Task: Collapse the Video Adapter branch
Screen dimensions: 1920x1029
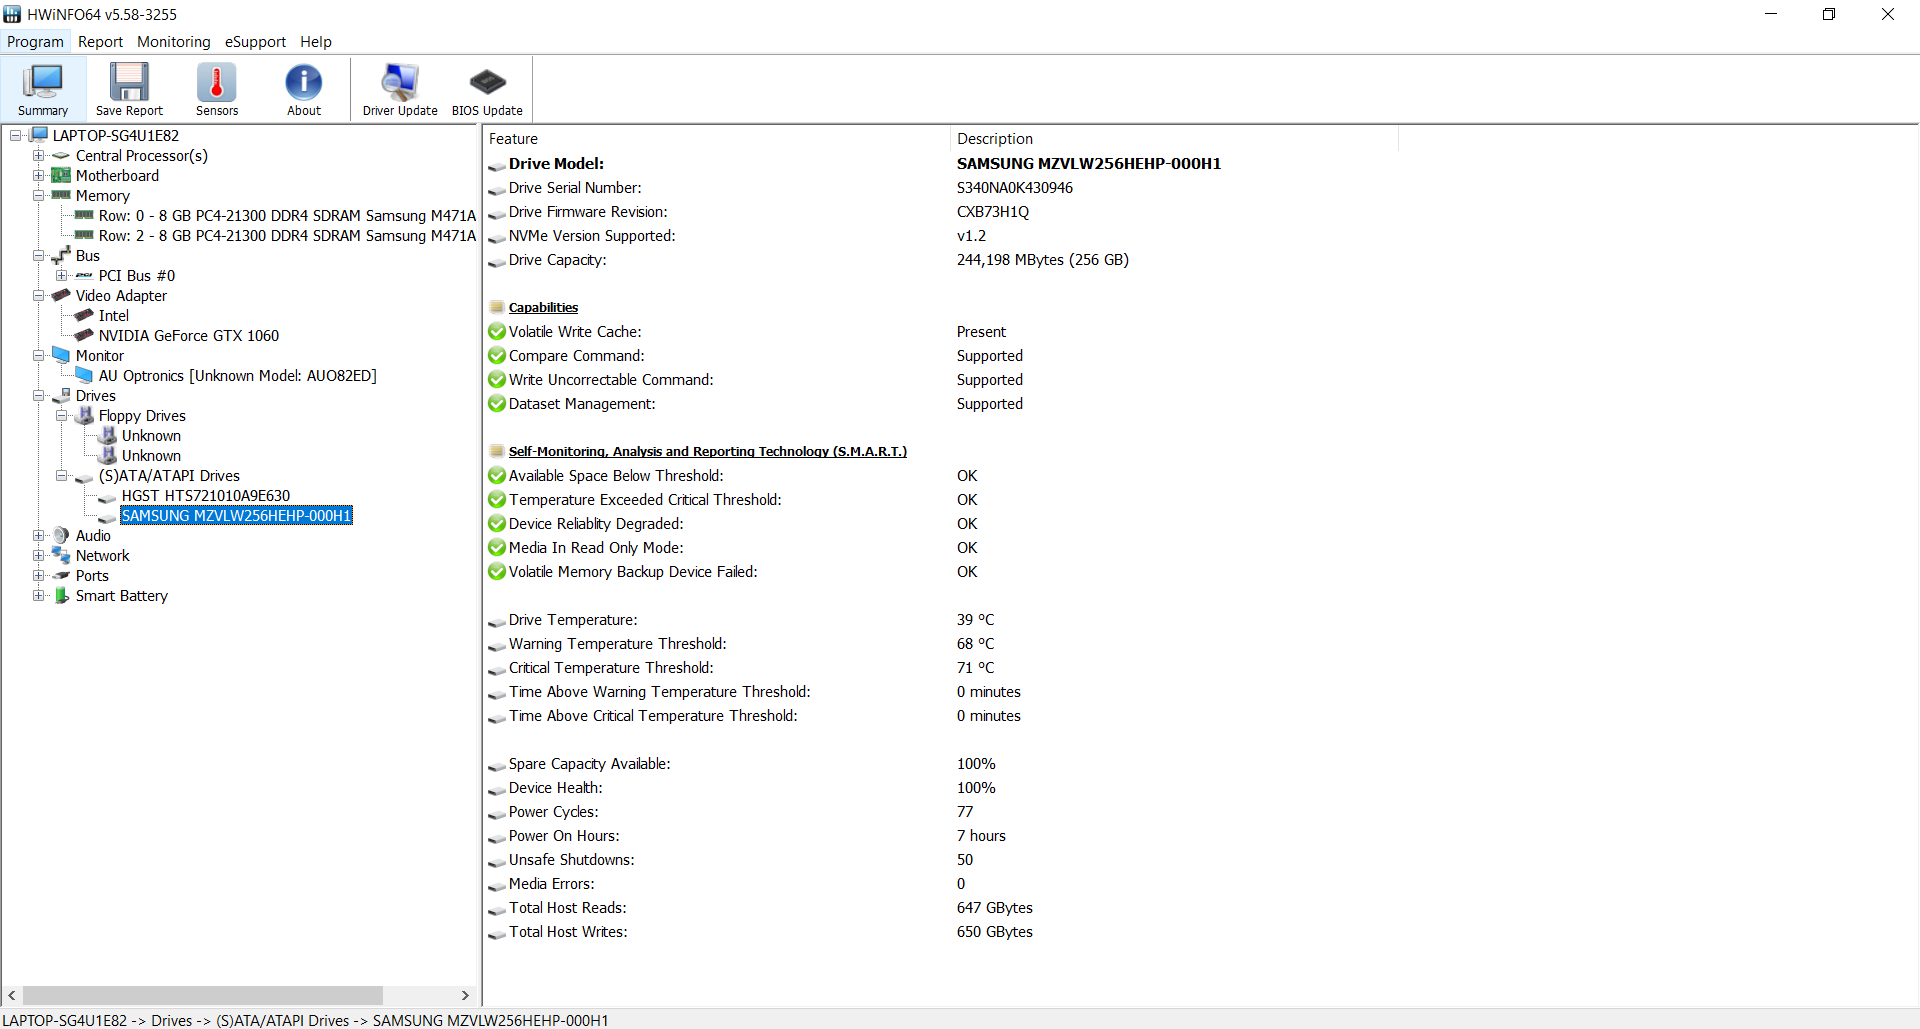Action: click(x=38, y=295)
